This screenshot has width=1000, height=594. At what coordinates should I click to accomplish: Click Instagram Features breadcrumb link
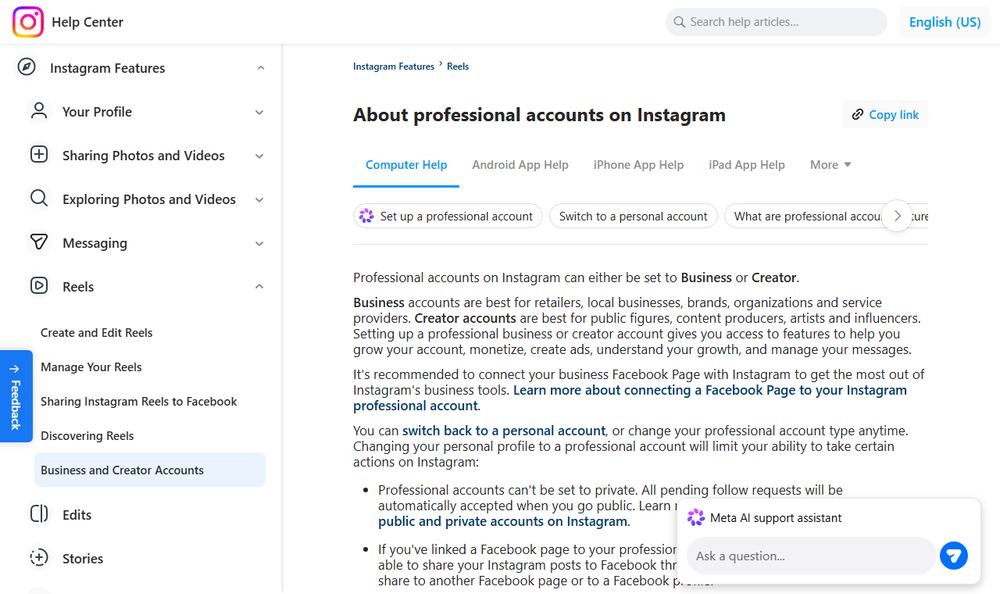(393, 66)
